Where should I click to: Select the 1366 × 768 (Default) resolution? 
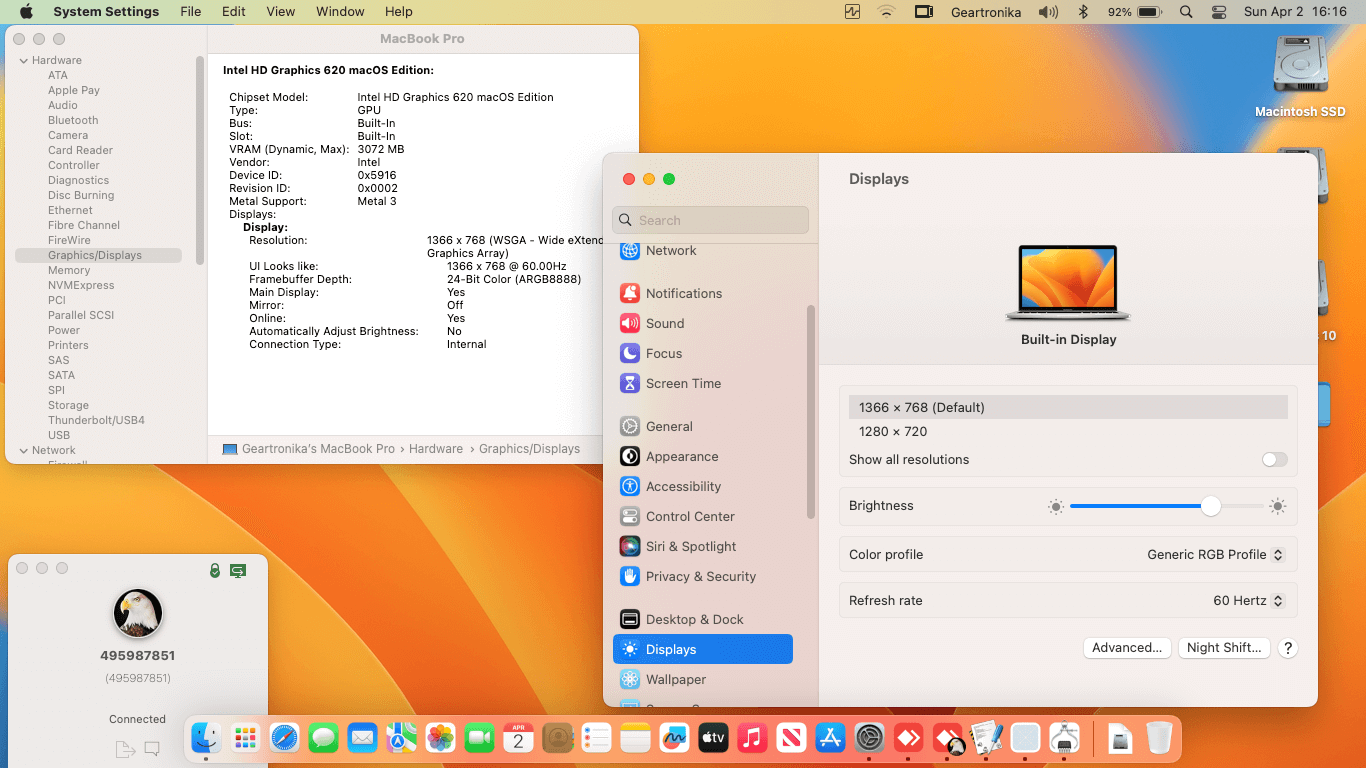(x=1068, y=408)
